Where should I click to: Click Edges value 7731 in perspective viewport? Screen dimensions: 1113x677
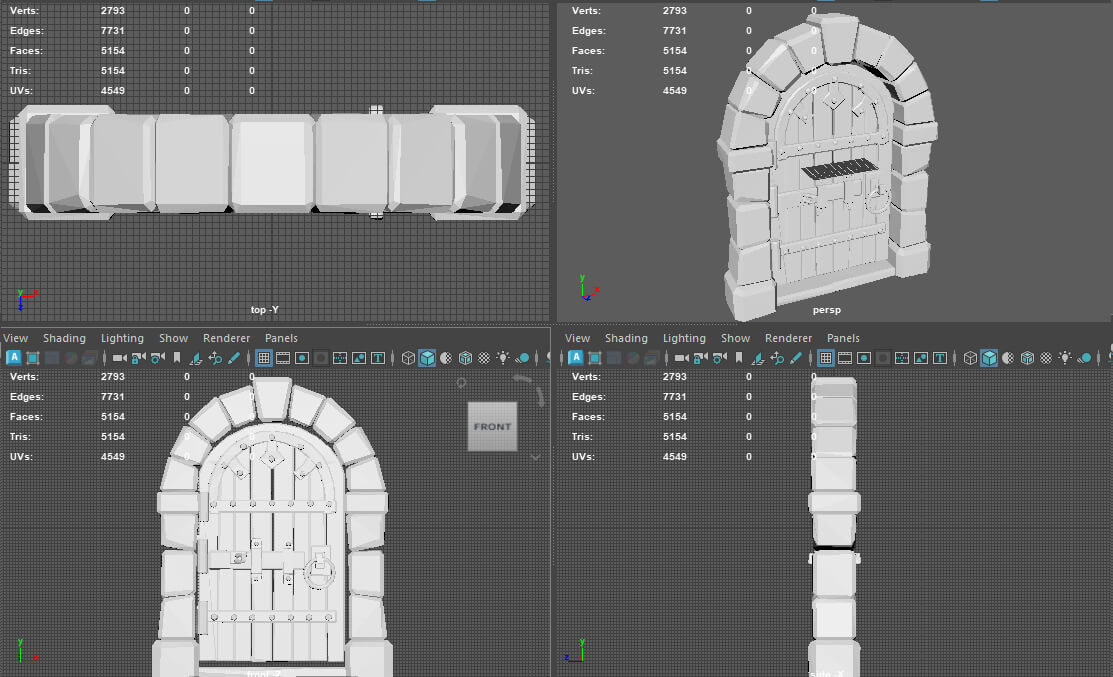point(675,31)
